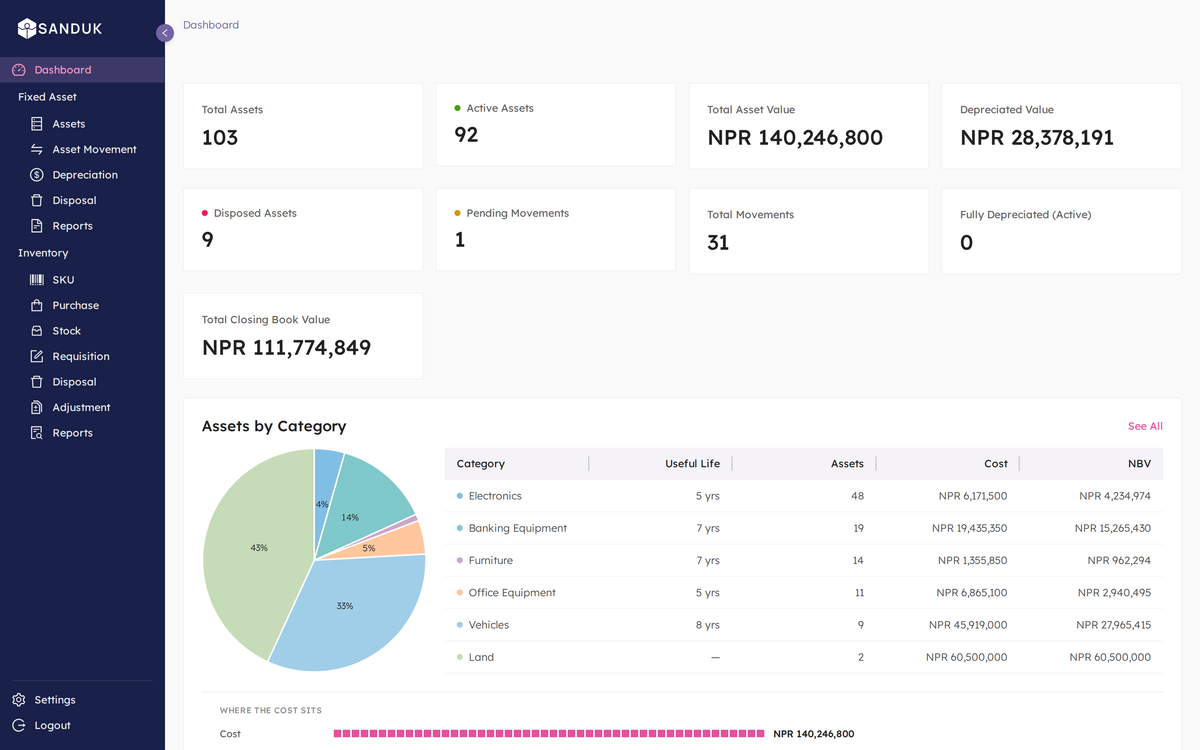Open the Total Movements card
This screenshot has width=1200, height=750.
809,231
